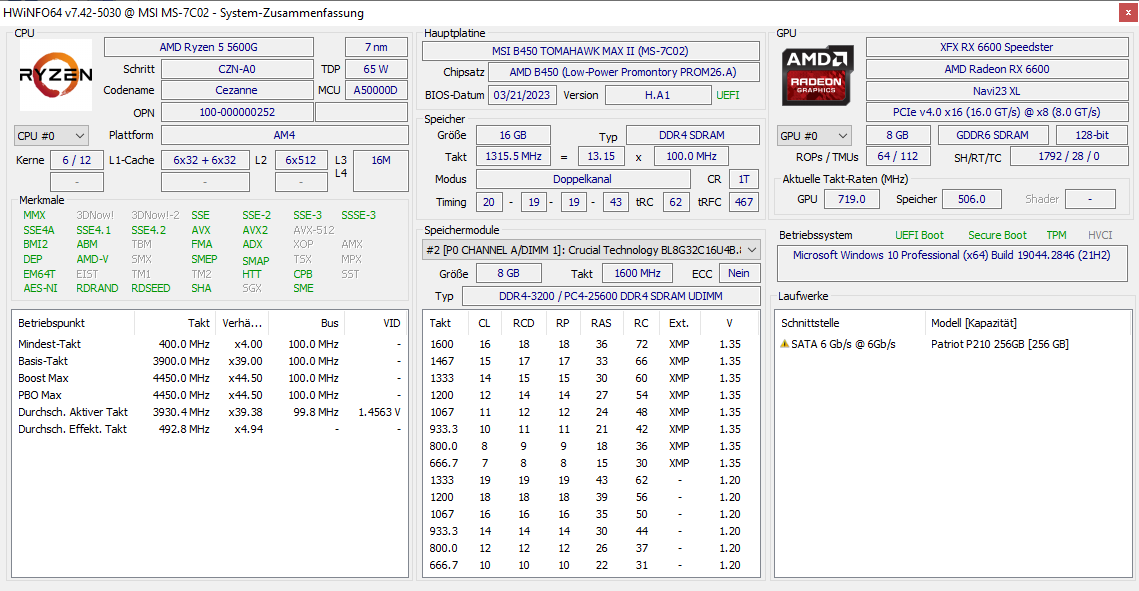Click the ECC Nein field
The image size is (1139, 591).
click(739, 273)
